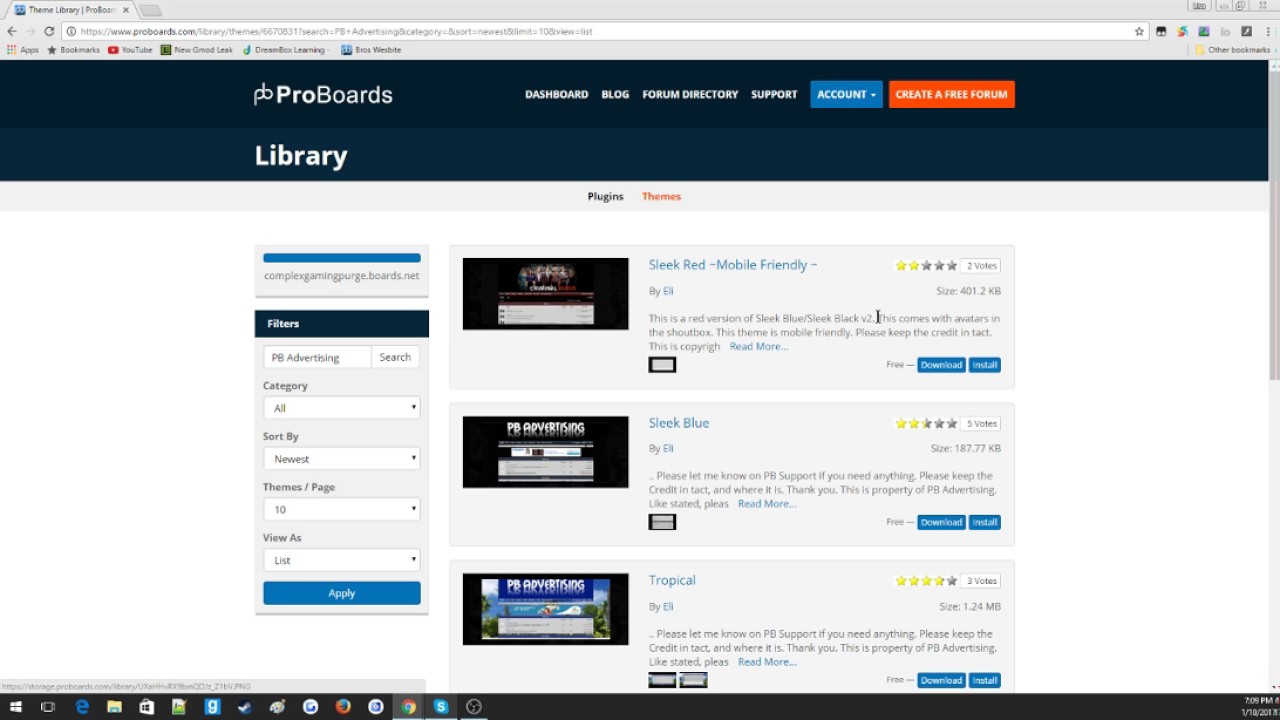The image size is (1280, 720).
Task: Open the Category dropdown set to All
Action: [342, 408]
